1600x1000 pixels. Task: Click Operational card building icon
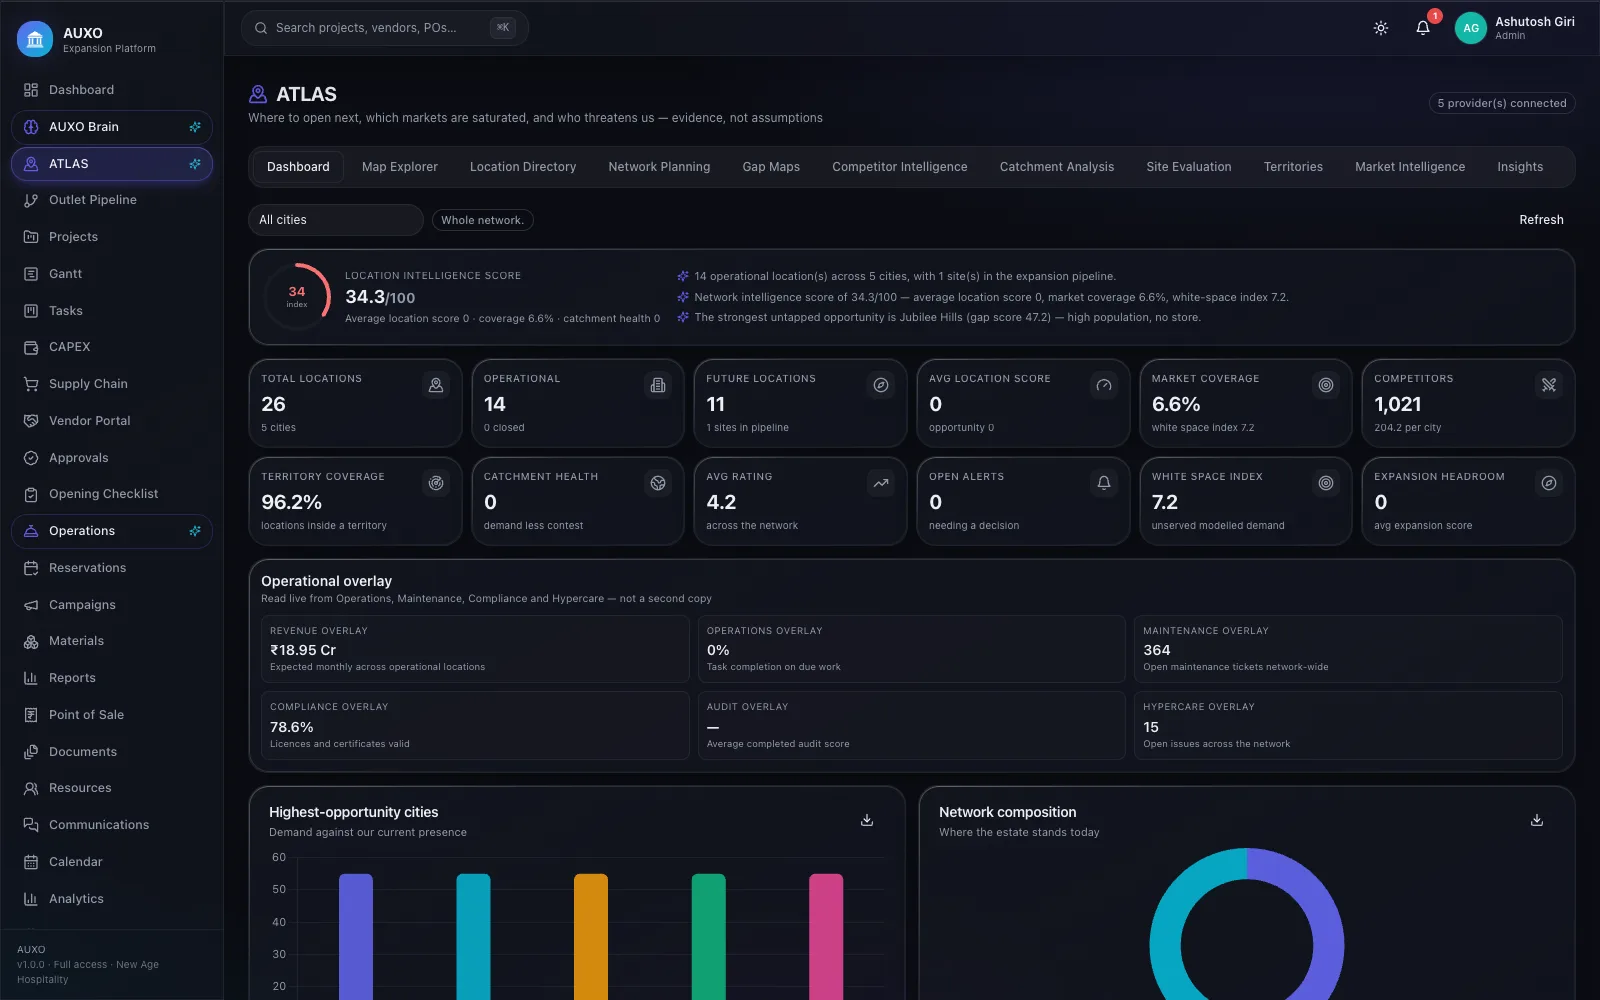(658, 385)
